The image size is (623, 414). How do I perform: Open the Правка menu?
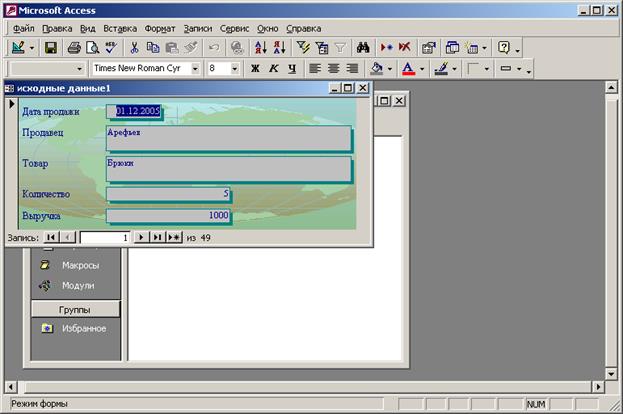point(57,29)
